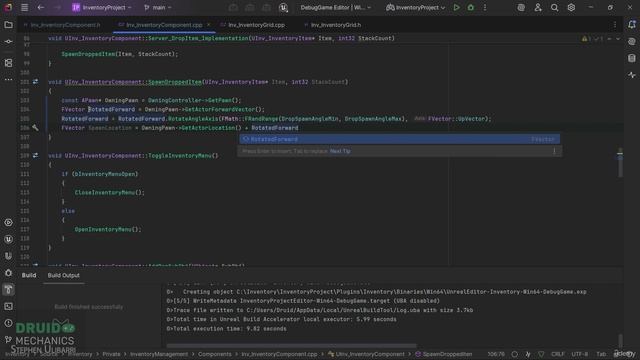Navigate forward with the right arrow
Screen dimensions: 640x360
[x=58, y=7]
